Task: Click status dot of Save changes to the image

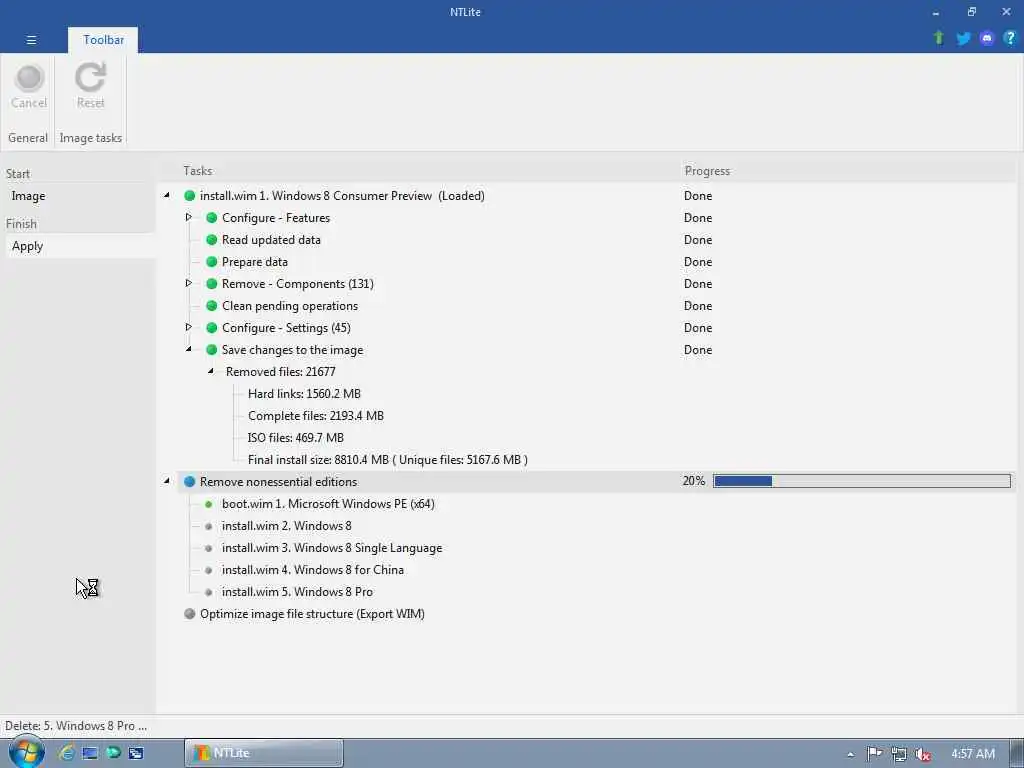Action: [212, 349]
